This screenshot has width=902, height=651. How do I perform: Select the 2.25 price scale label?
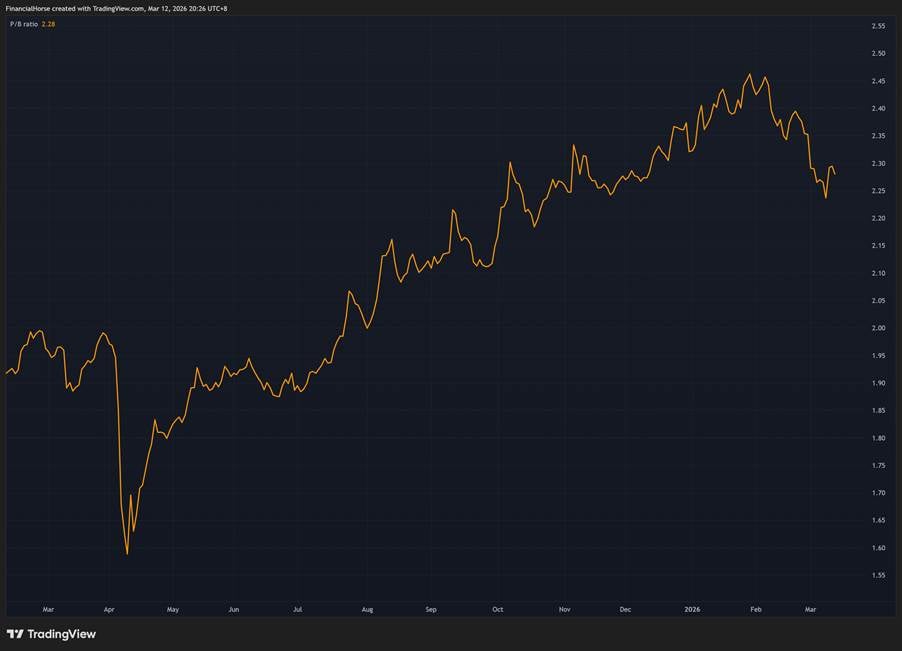pos(879,191)
